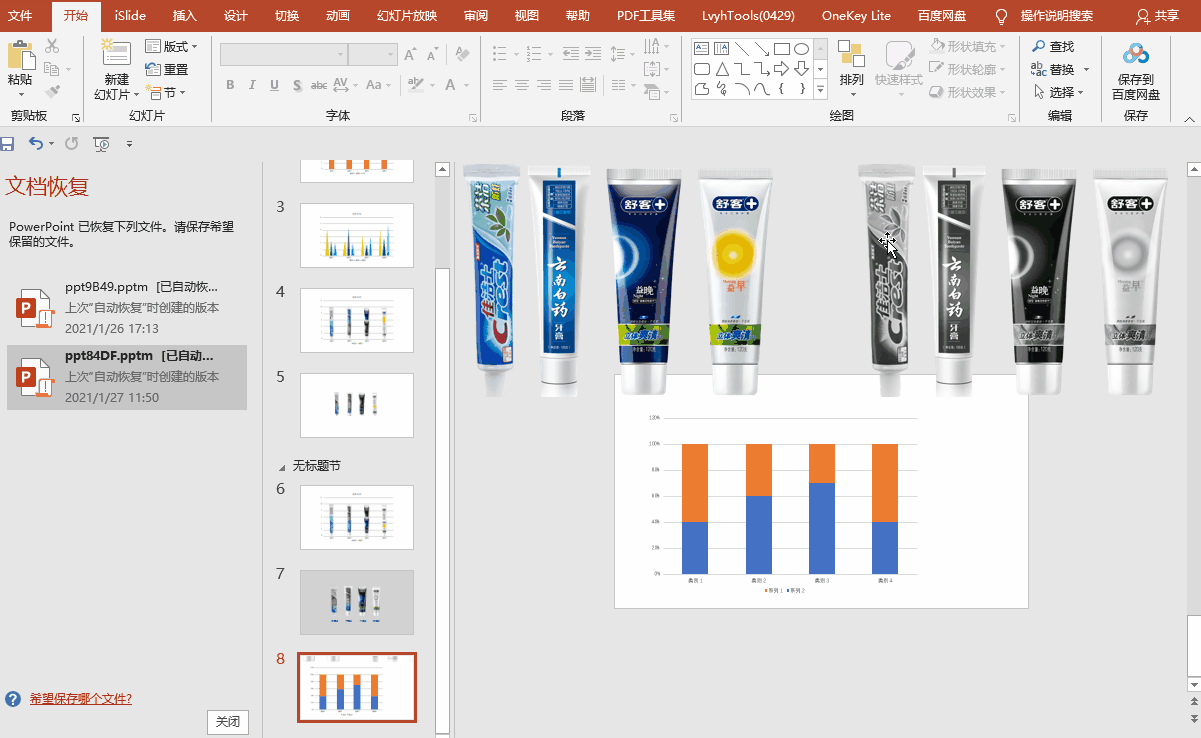The width and height of the screenshot is (1201, 738).
Task: Select the Right Arrow shape
Action: click(781, 69)
